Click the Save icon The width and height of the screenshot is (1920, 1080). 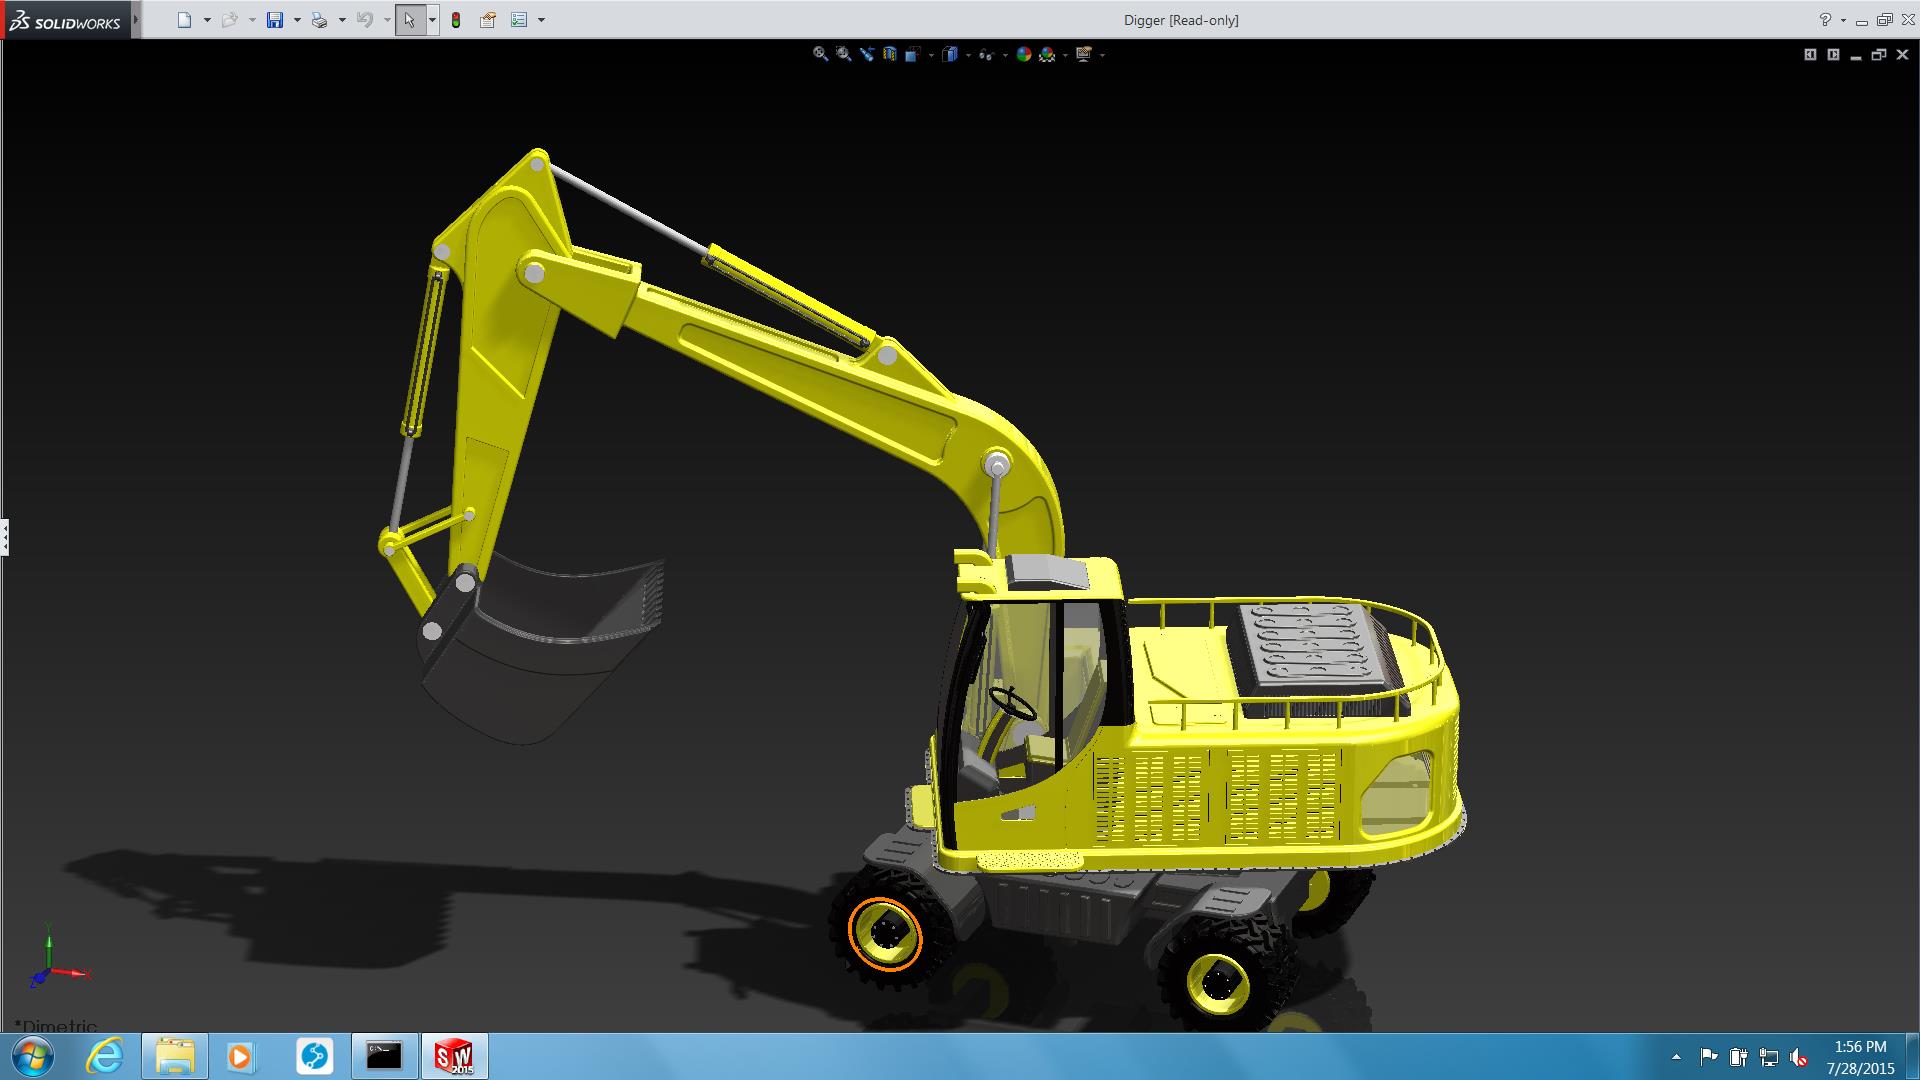click(275, 20)
